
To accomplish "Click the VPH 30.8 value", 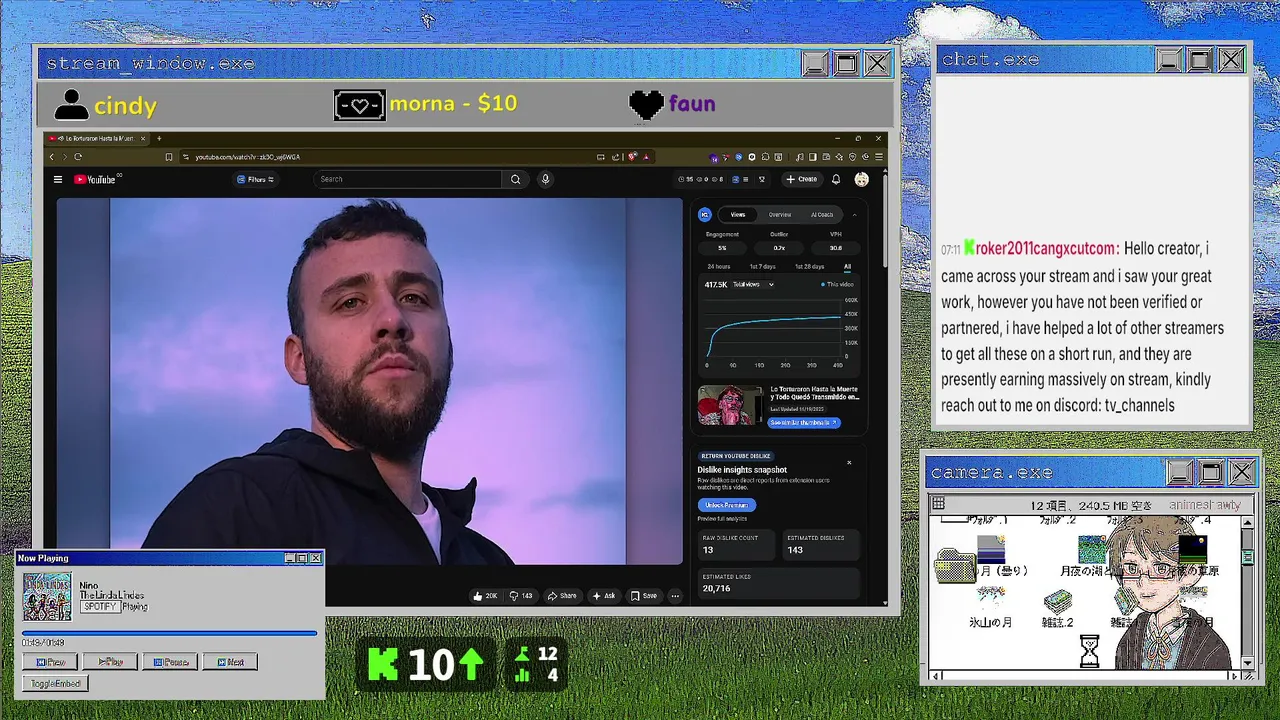I will point(836,248).
